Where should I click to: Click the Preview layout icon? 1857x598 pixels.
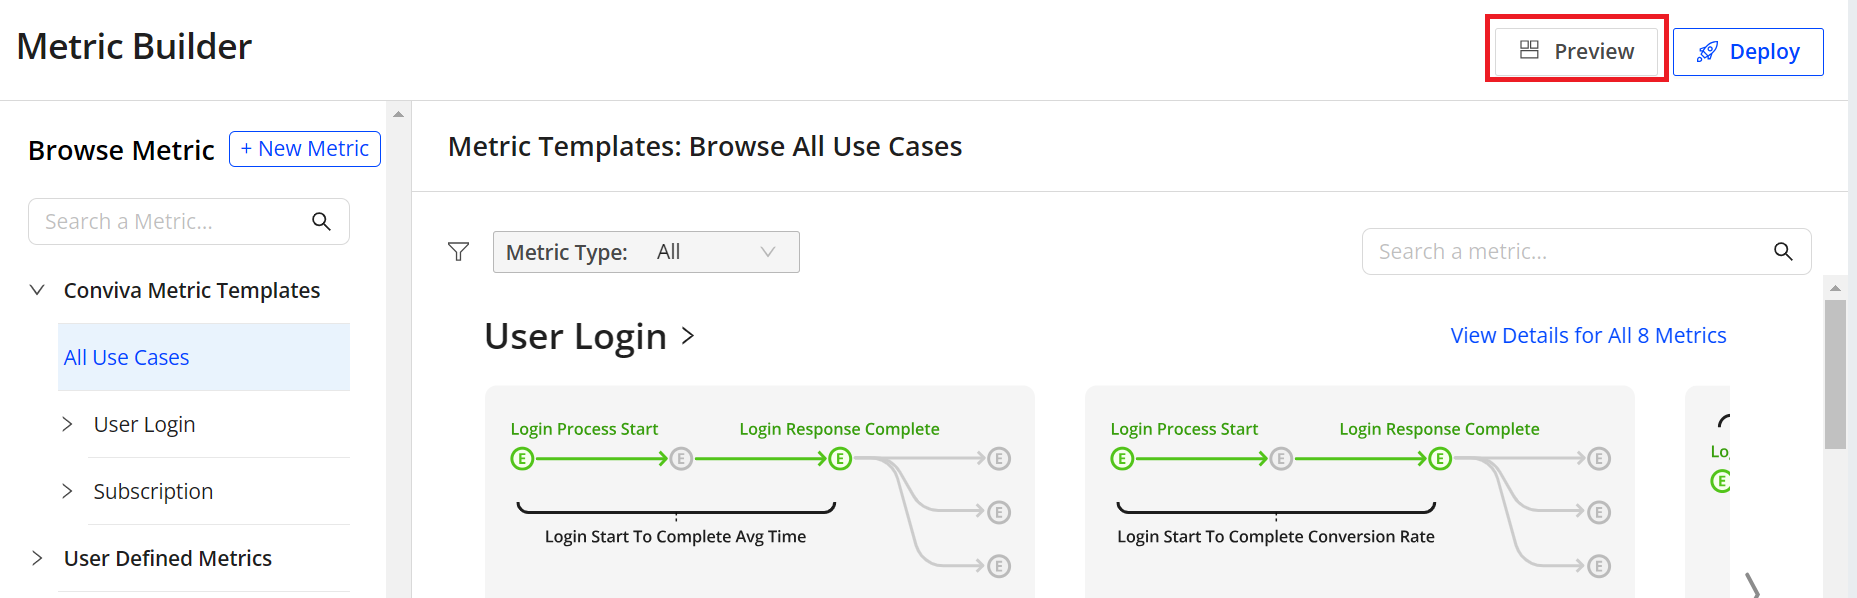(x=1529, y=50)
